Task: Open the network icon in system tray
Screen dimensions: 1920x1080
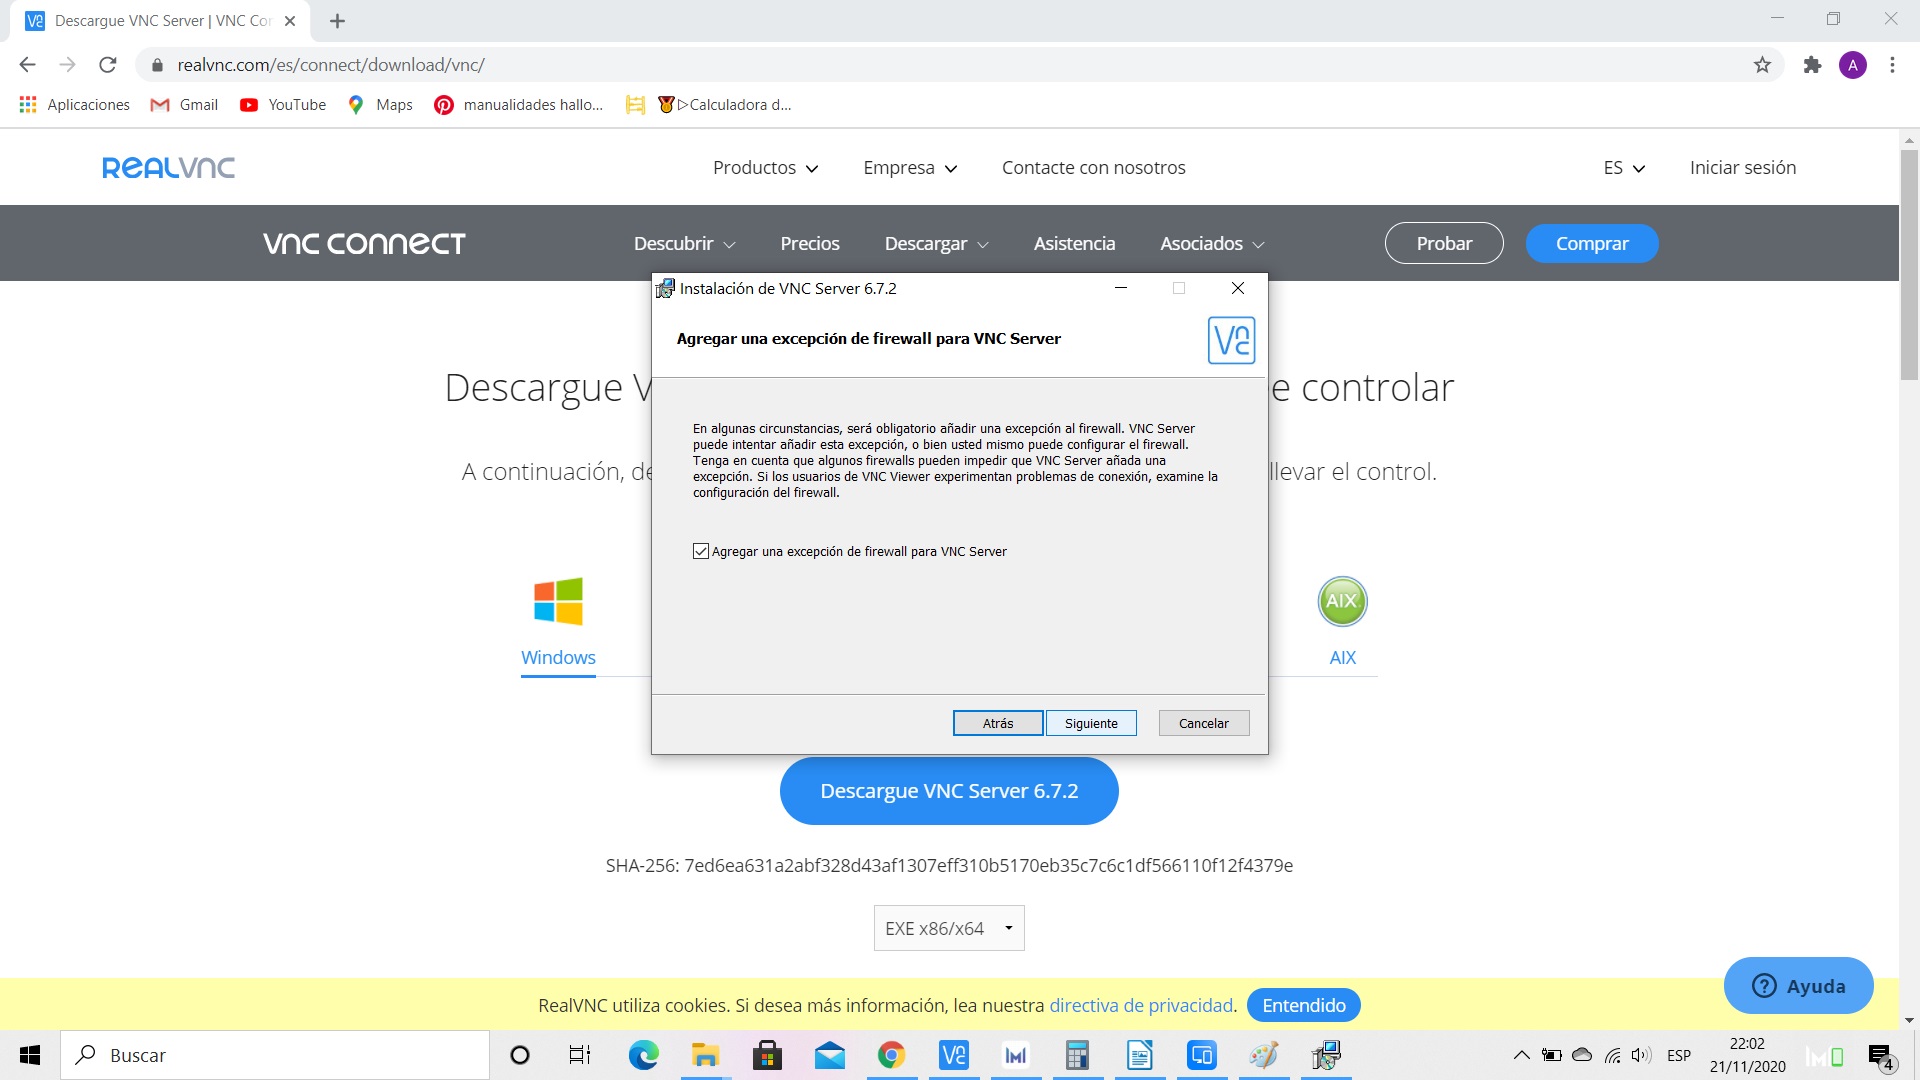Action: (x=1611, y=1055)
